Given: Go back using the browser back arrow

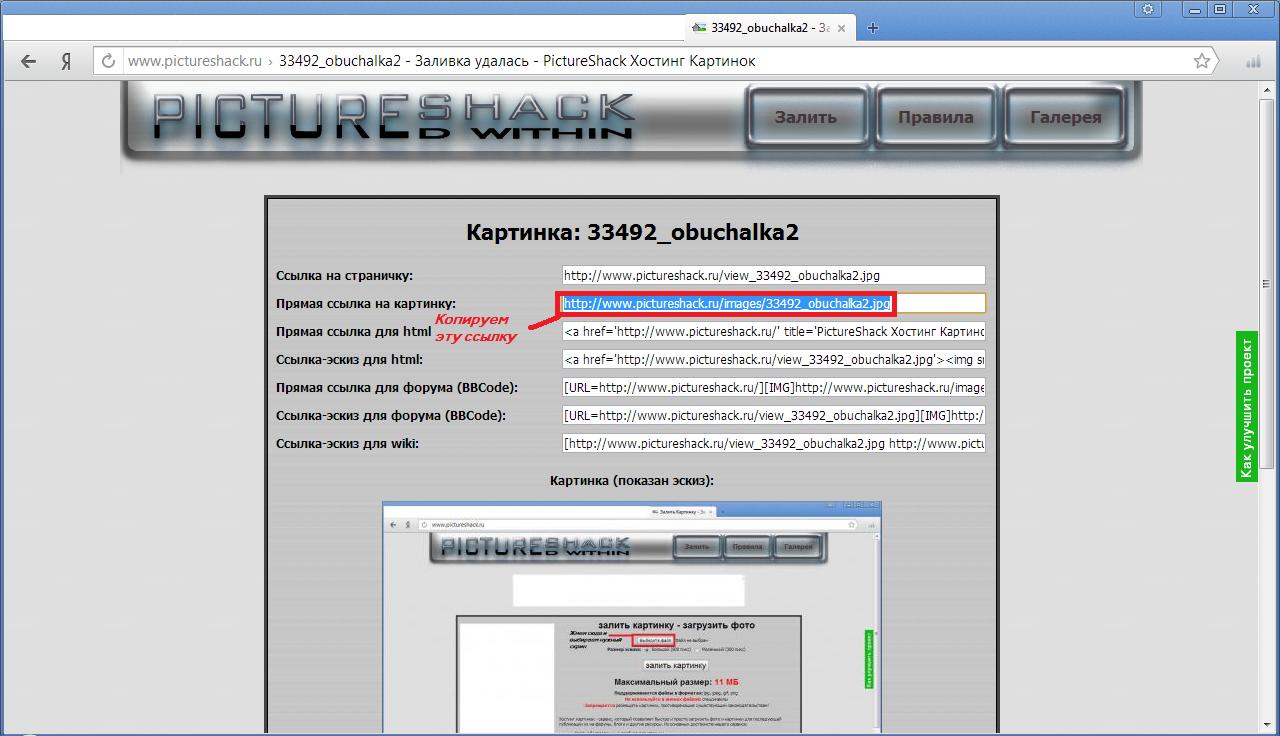Looking at the screenshot, I should [28, 61].
